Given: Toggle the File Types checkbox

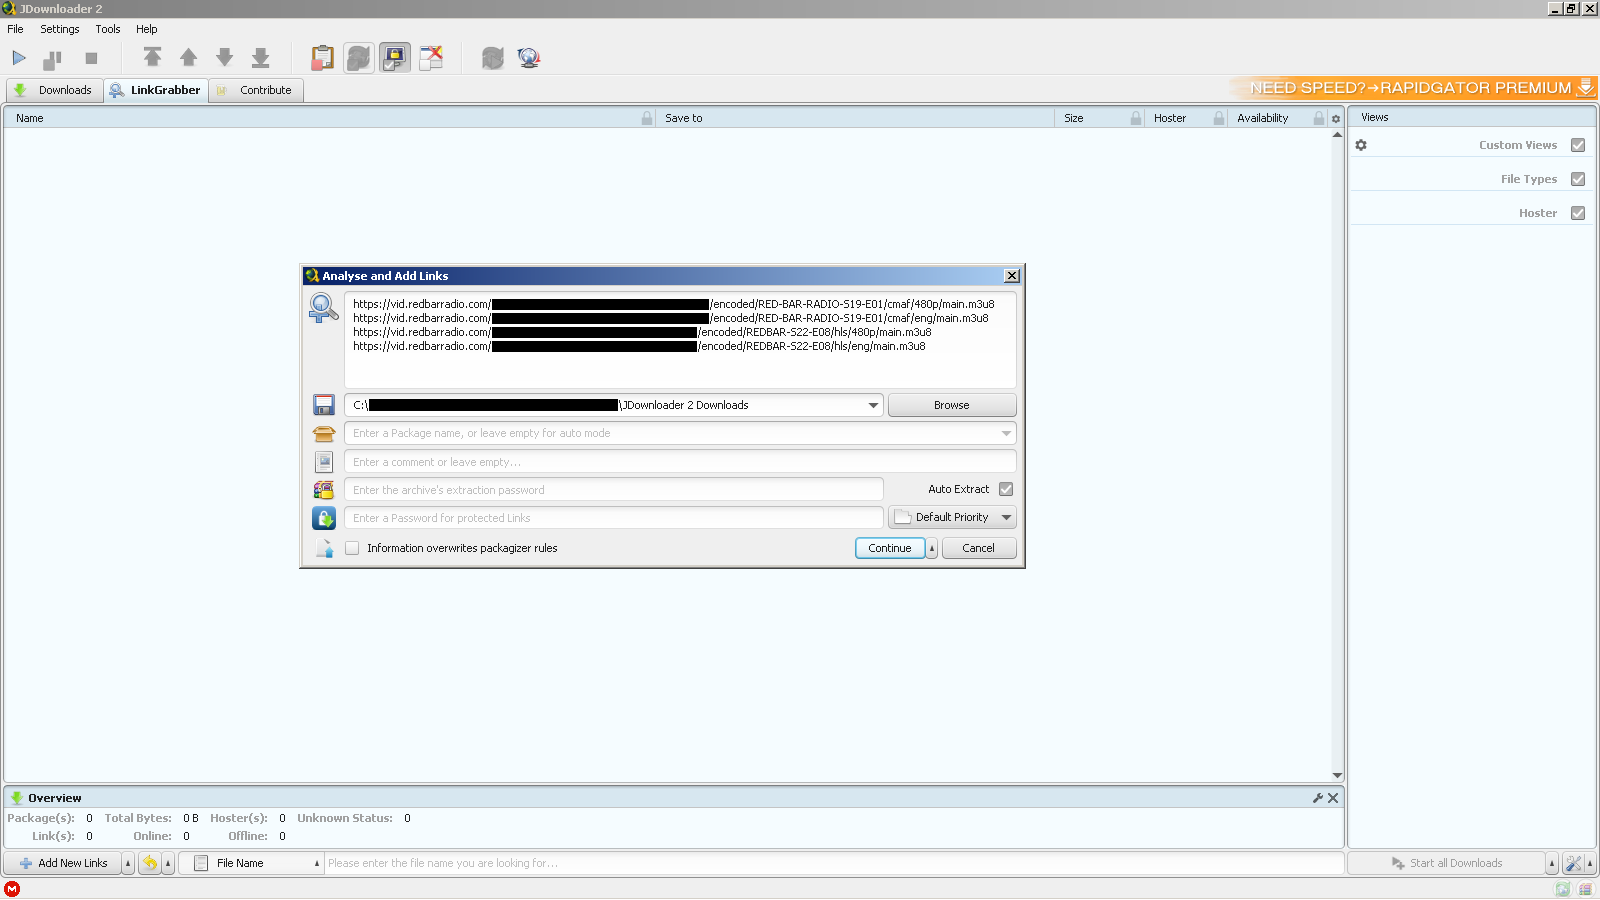Looking at the screenshot, I should point(1578,179).
